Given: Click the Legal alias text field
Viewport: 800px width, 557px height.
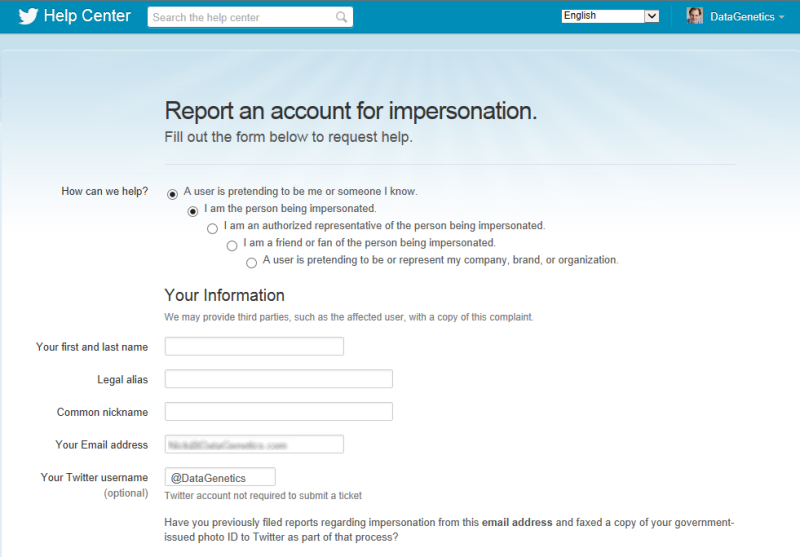Looking at the screenshot, I should (278, 379).
